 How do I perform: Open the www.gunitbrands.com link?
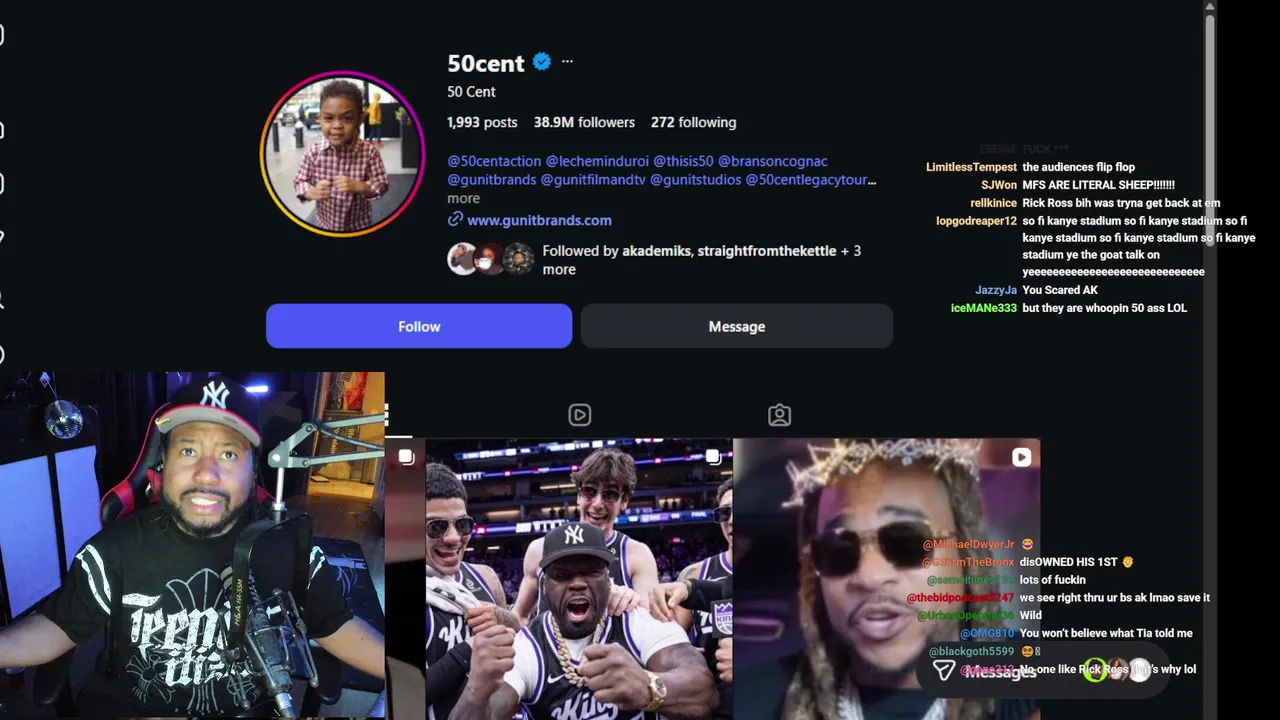point(539,220)
